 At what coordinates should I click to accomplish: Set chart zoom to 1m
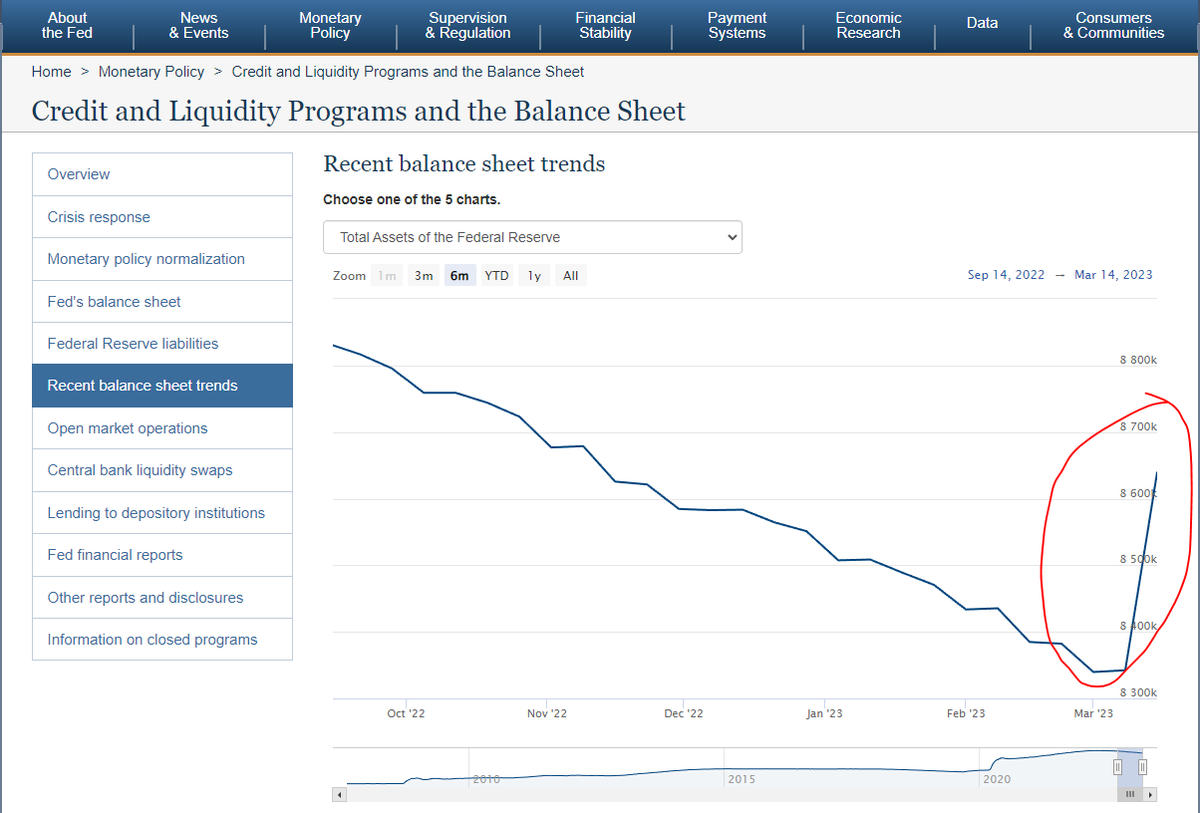coord(387,276)
